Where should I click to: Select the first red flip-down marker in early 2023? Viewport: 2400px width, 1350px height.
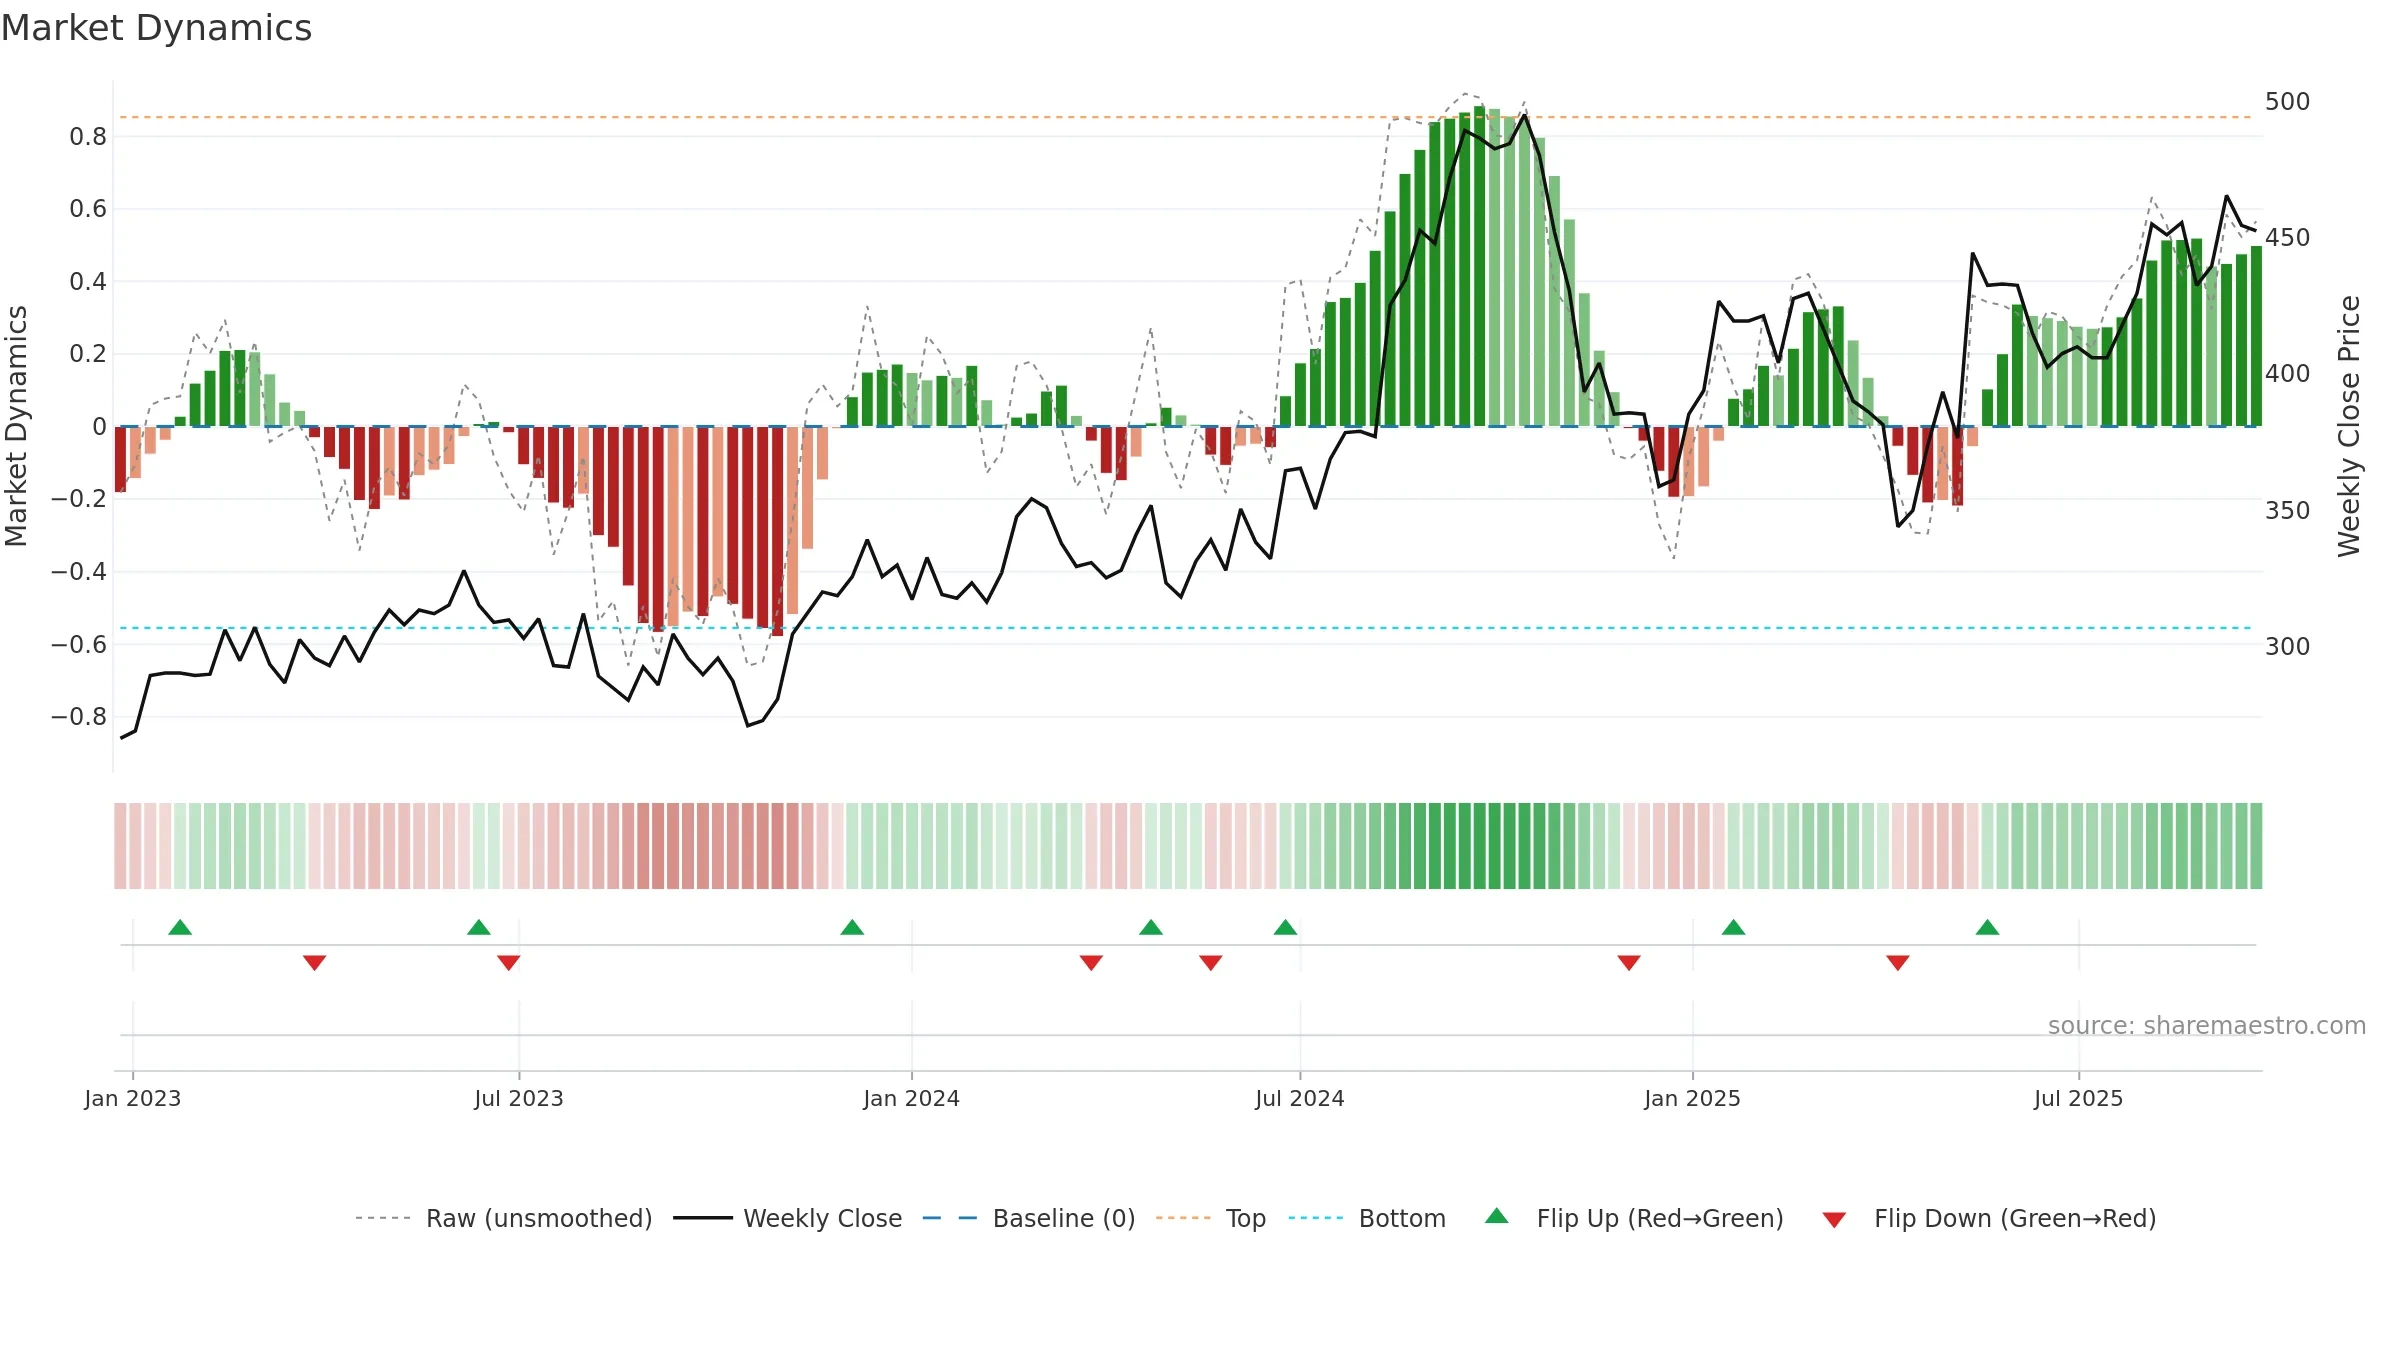pyautogui.click(x=314, y=963)
